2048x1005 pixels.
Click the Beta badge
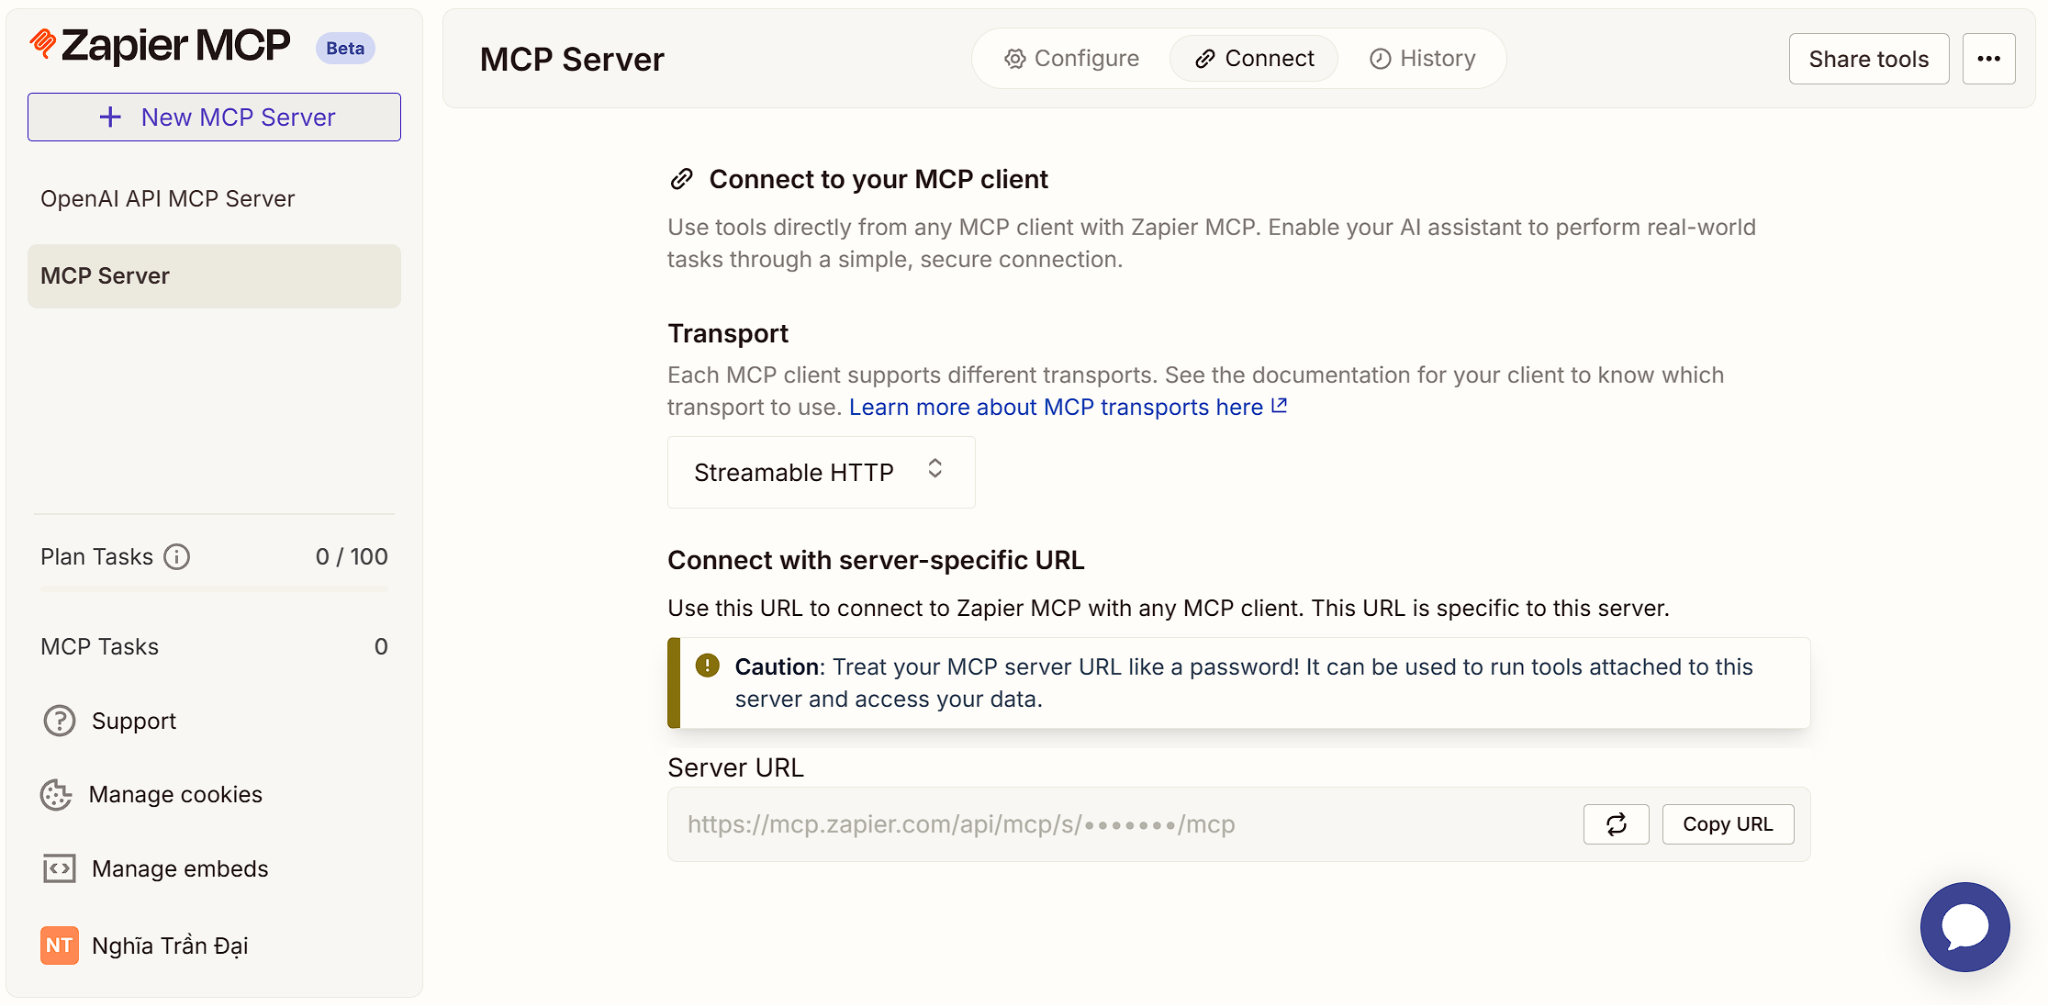click(x=345, y=48)
